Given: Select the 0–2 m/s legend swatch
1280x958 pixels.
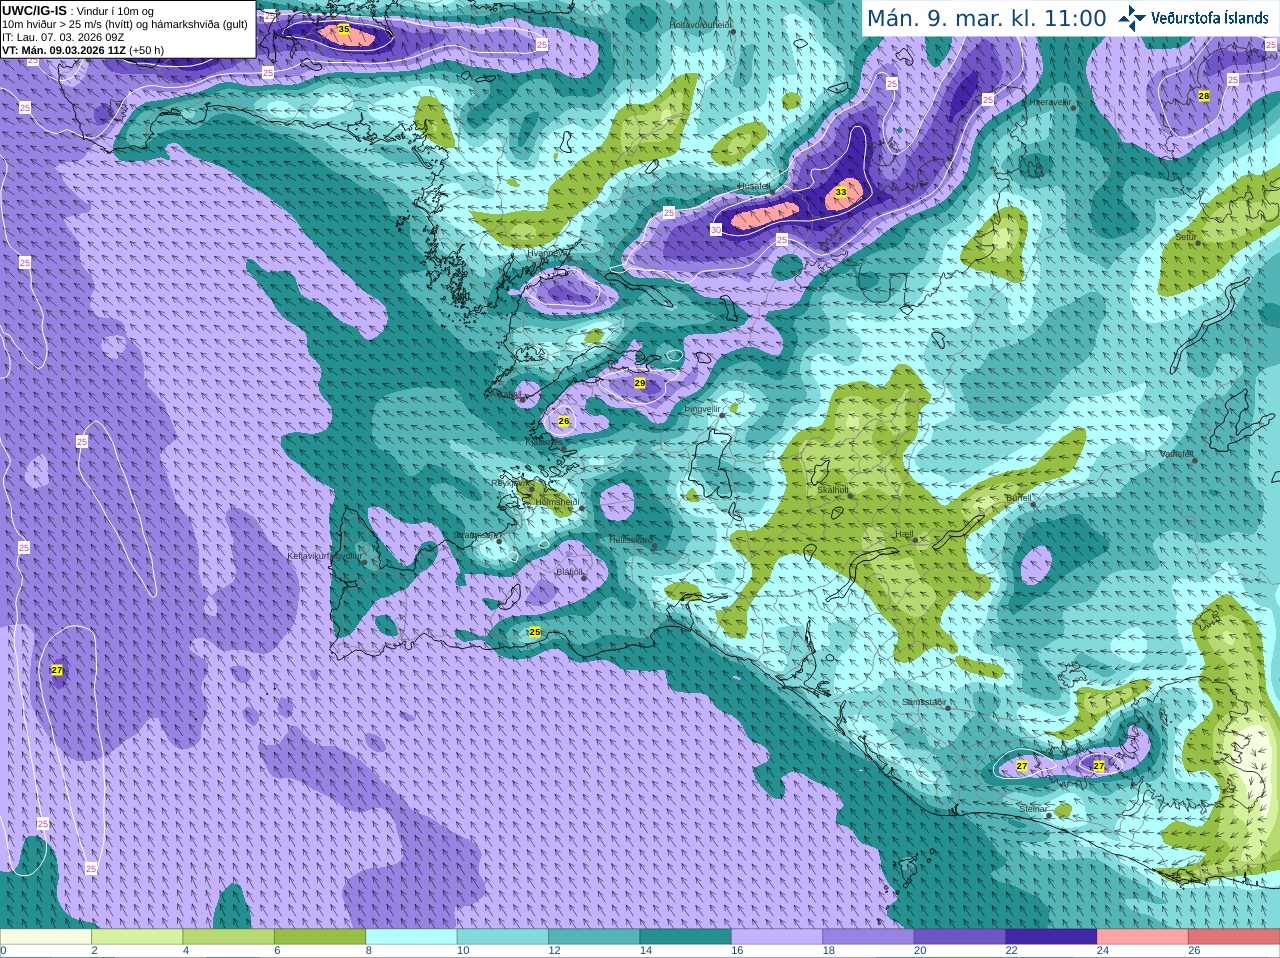Looking at the screenshot, I should click(x=46, y=937).
